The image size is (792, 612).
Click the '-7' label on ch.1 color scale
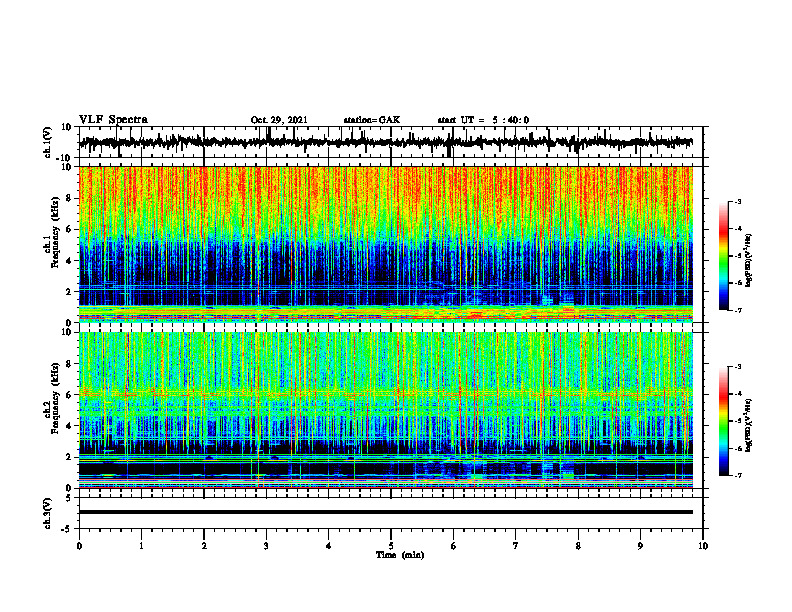click(738, 310)
